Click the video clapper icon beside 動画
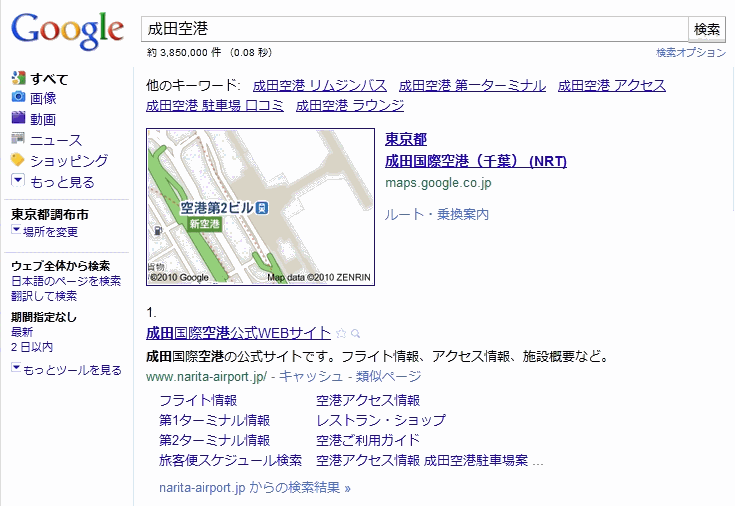 (x=18, y=117)
